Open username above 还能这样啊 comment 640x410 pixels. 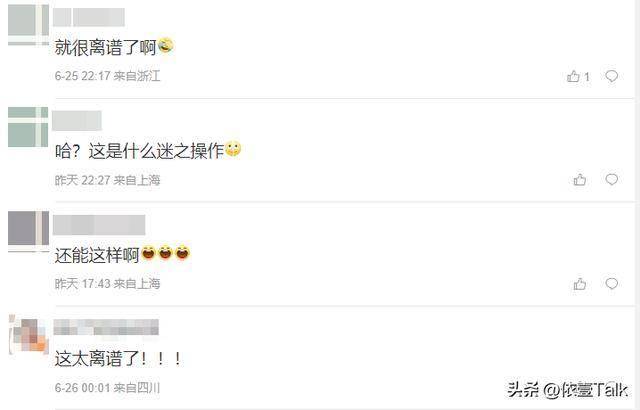(x=99, y=225)
